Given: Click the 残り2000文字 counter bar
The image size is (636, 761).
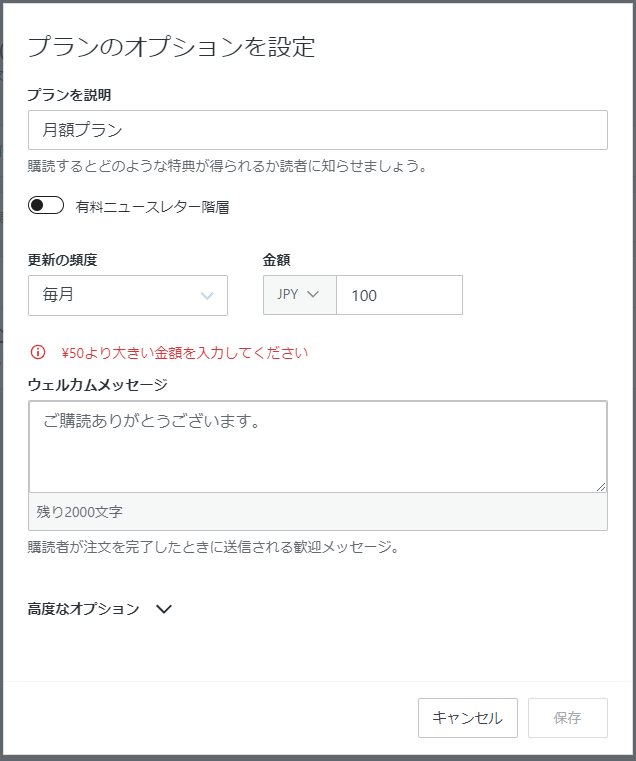Looking at the screenshot, I should click(x=317, y=511).
